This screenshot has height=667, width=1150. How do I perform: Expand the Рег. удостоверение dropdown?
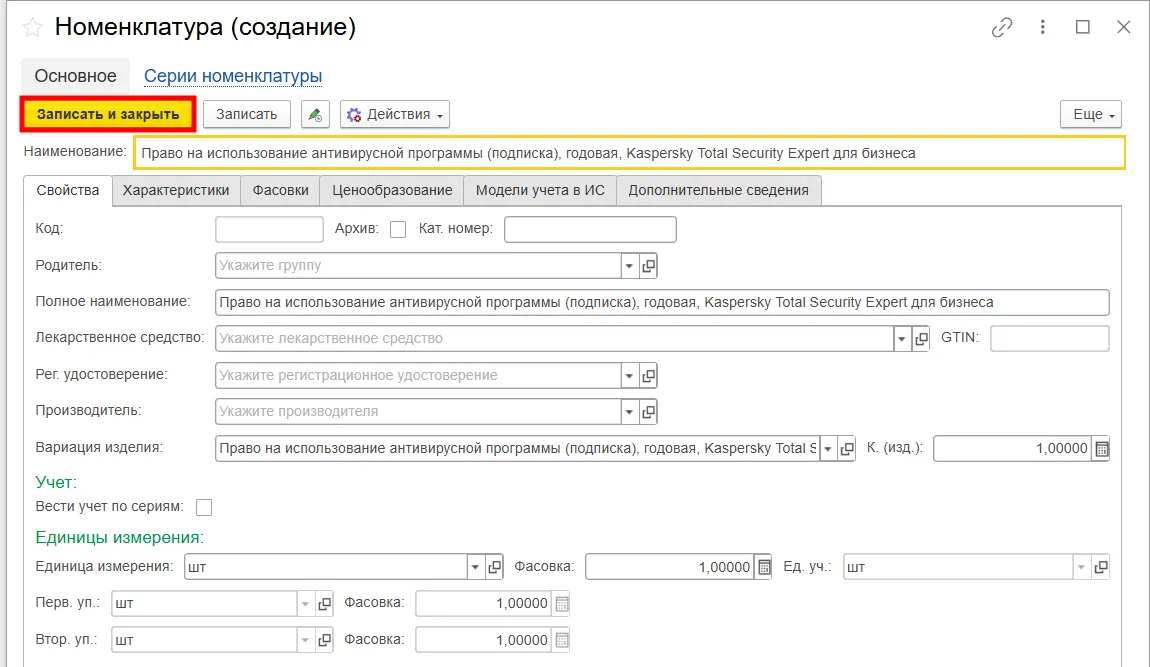[x=629, y=375]
